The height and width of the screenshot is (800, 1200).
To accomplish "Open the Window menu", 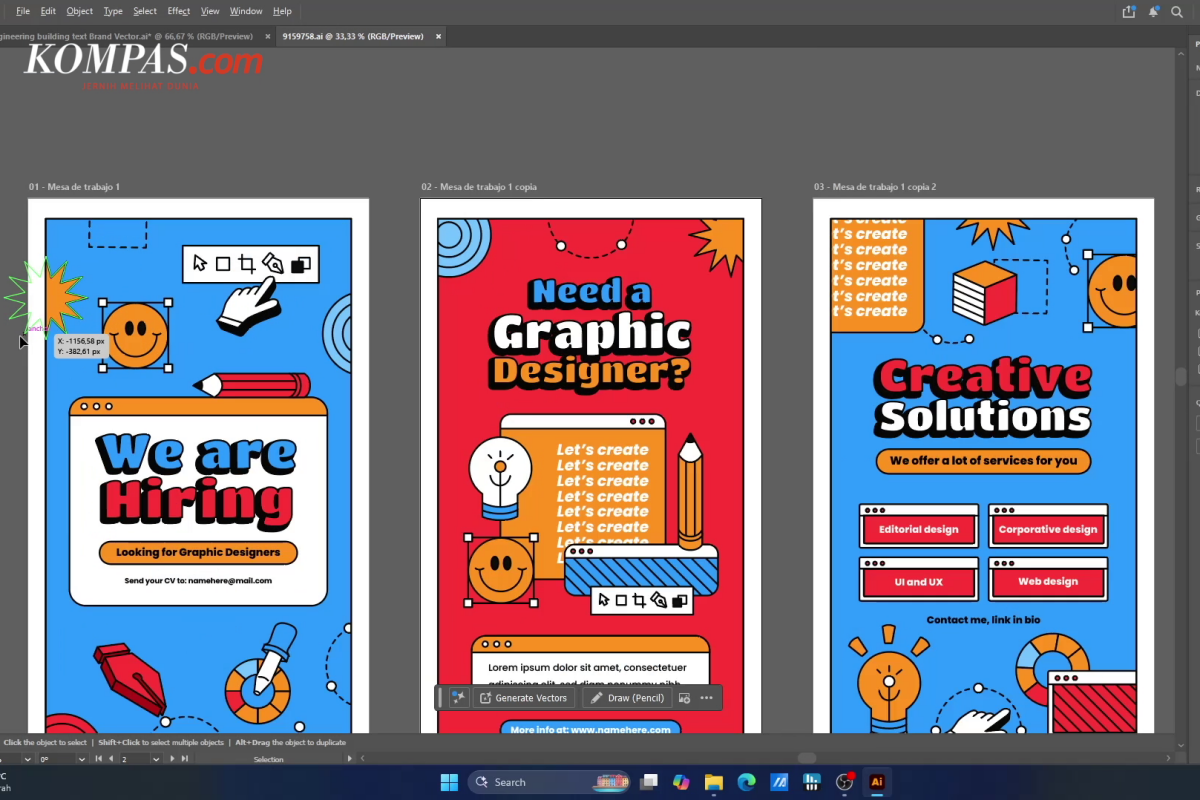I will pos(246,11).
